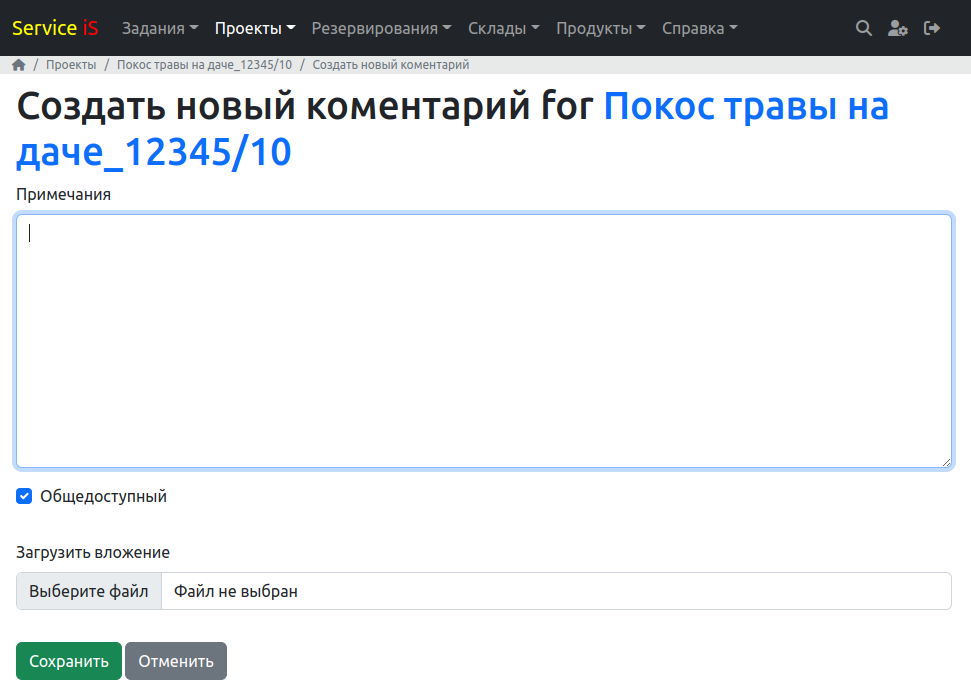
Task: Open the user settings icon
Action: tap(898, 28)
